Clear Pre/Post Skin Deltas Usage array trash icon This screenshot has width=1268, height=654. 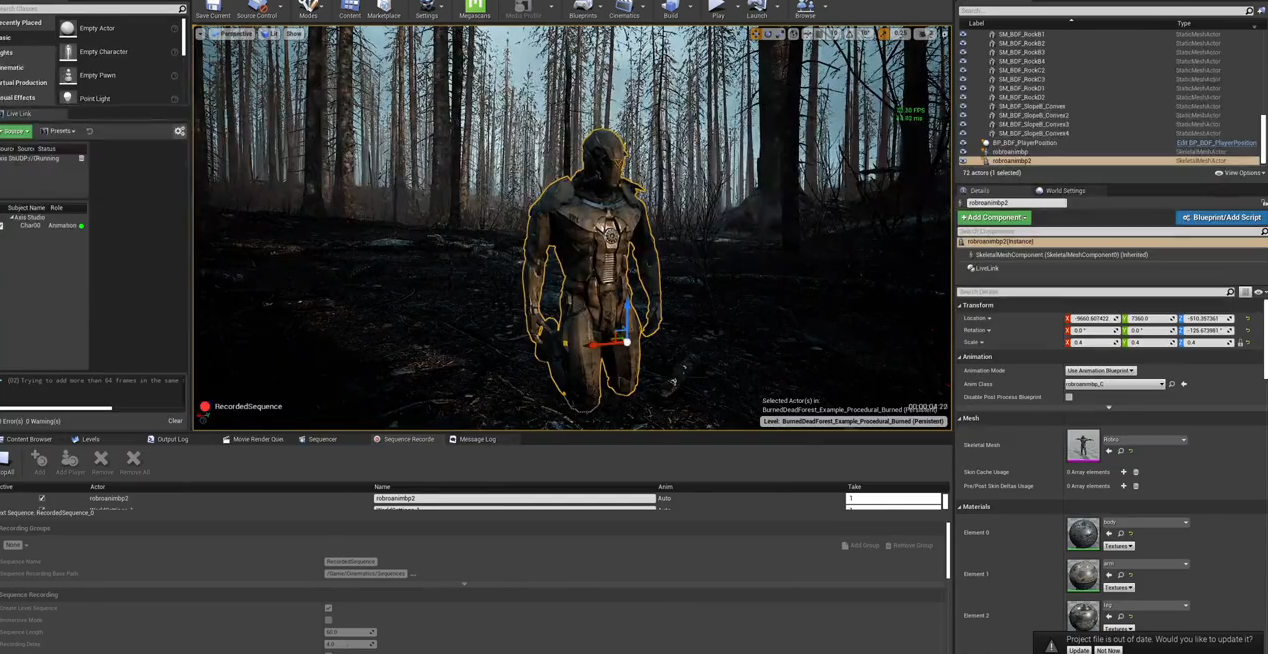pos(1136,486)
